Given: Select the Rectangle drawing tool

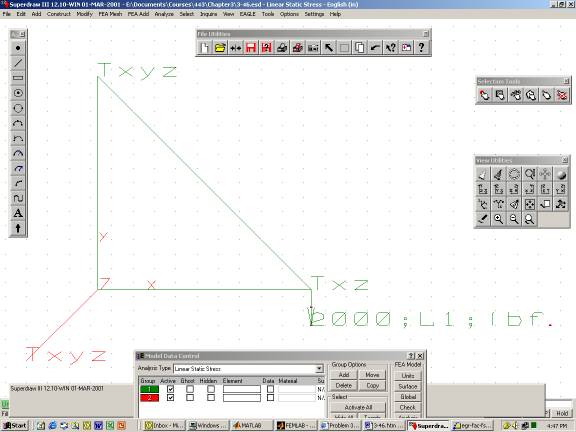Looking at the screenshot, I should [x=18, y=78].
